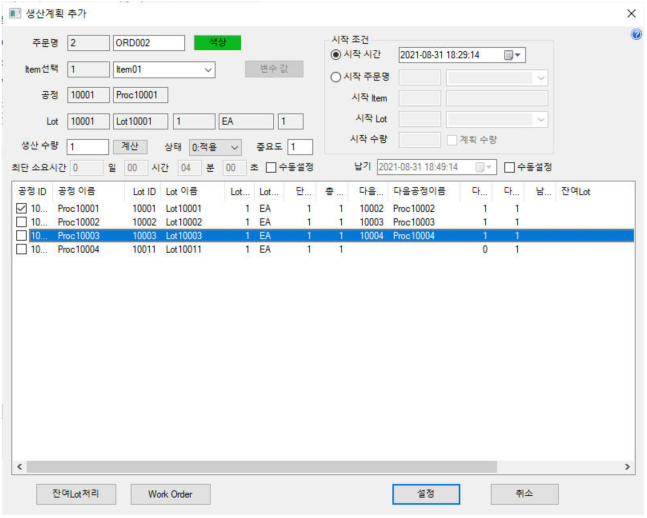Expand the Item01 selection dropdown
The image size is (647, 518).
pos(208,70)
